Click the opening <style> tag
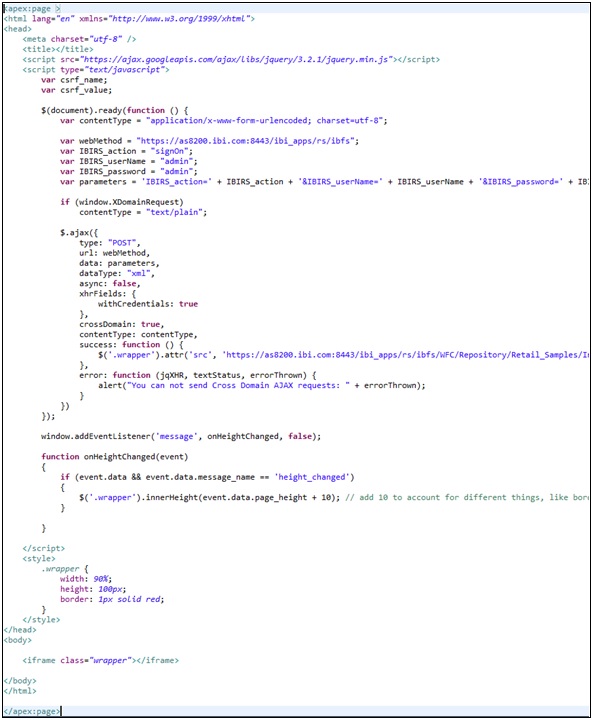The image size is (593, 720). pyautogui.click(x=39, y=558)
